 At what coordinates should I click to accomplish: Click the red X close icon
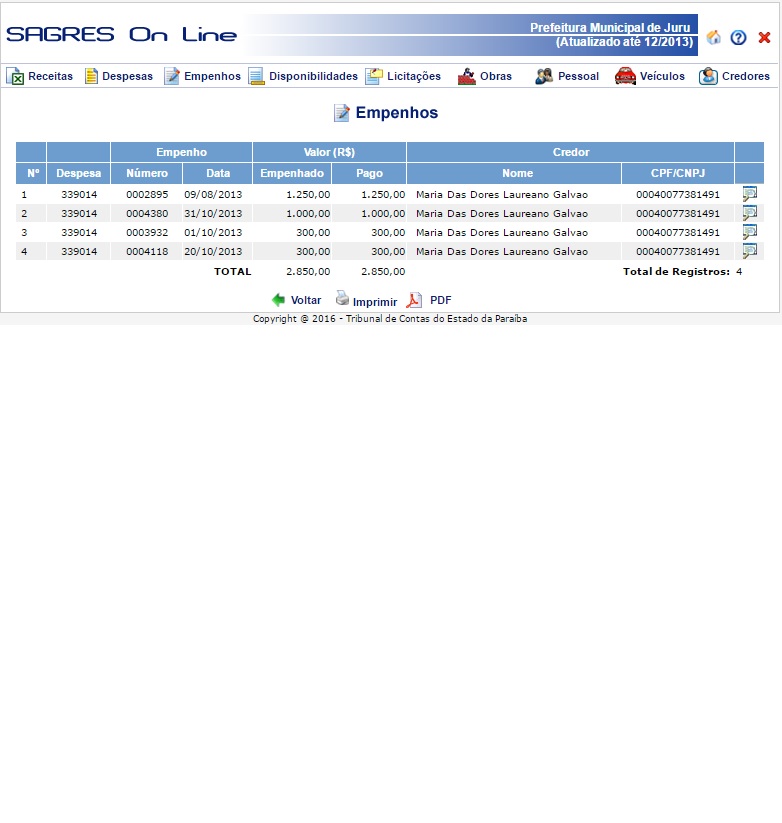(x=764, y=38)
